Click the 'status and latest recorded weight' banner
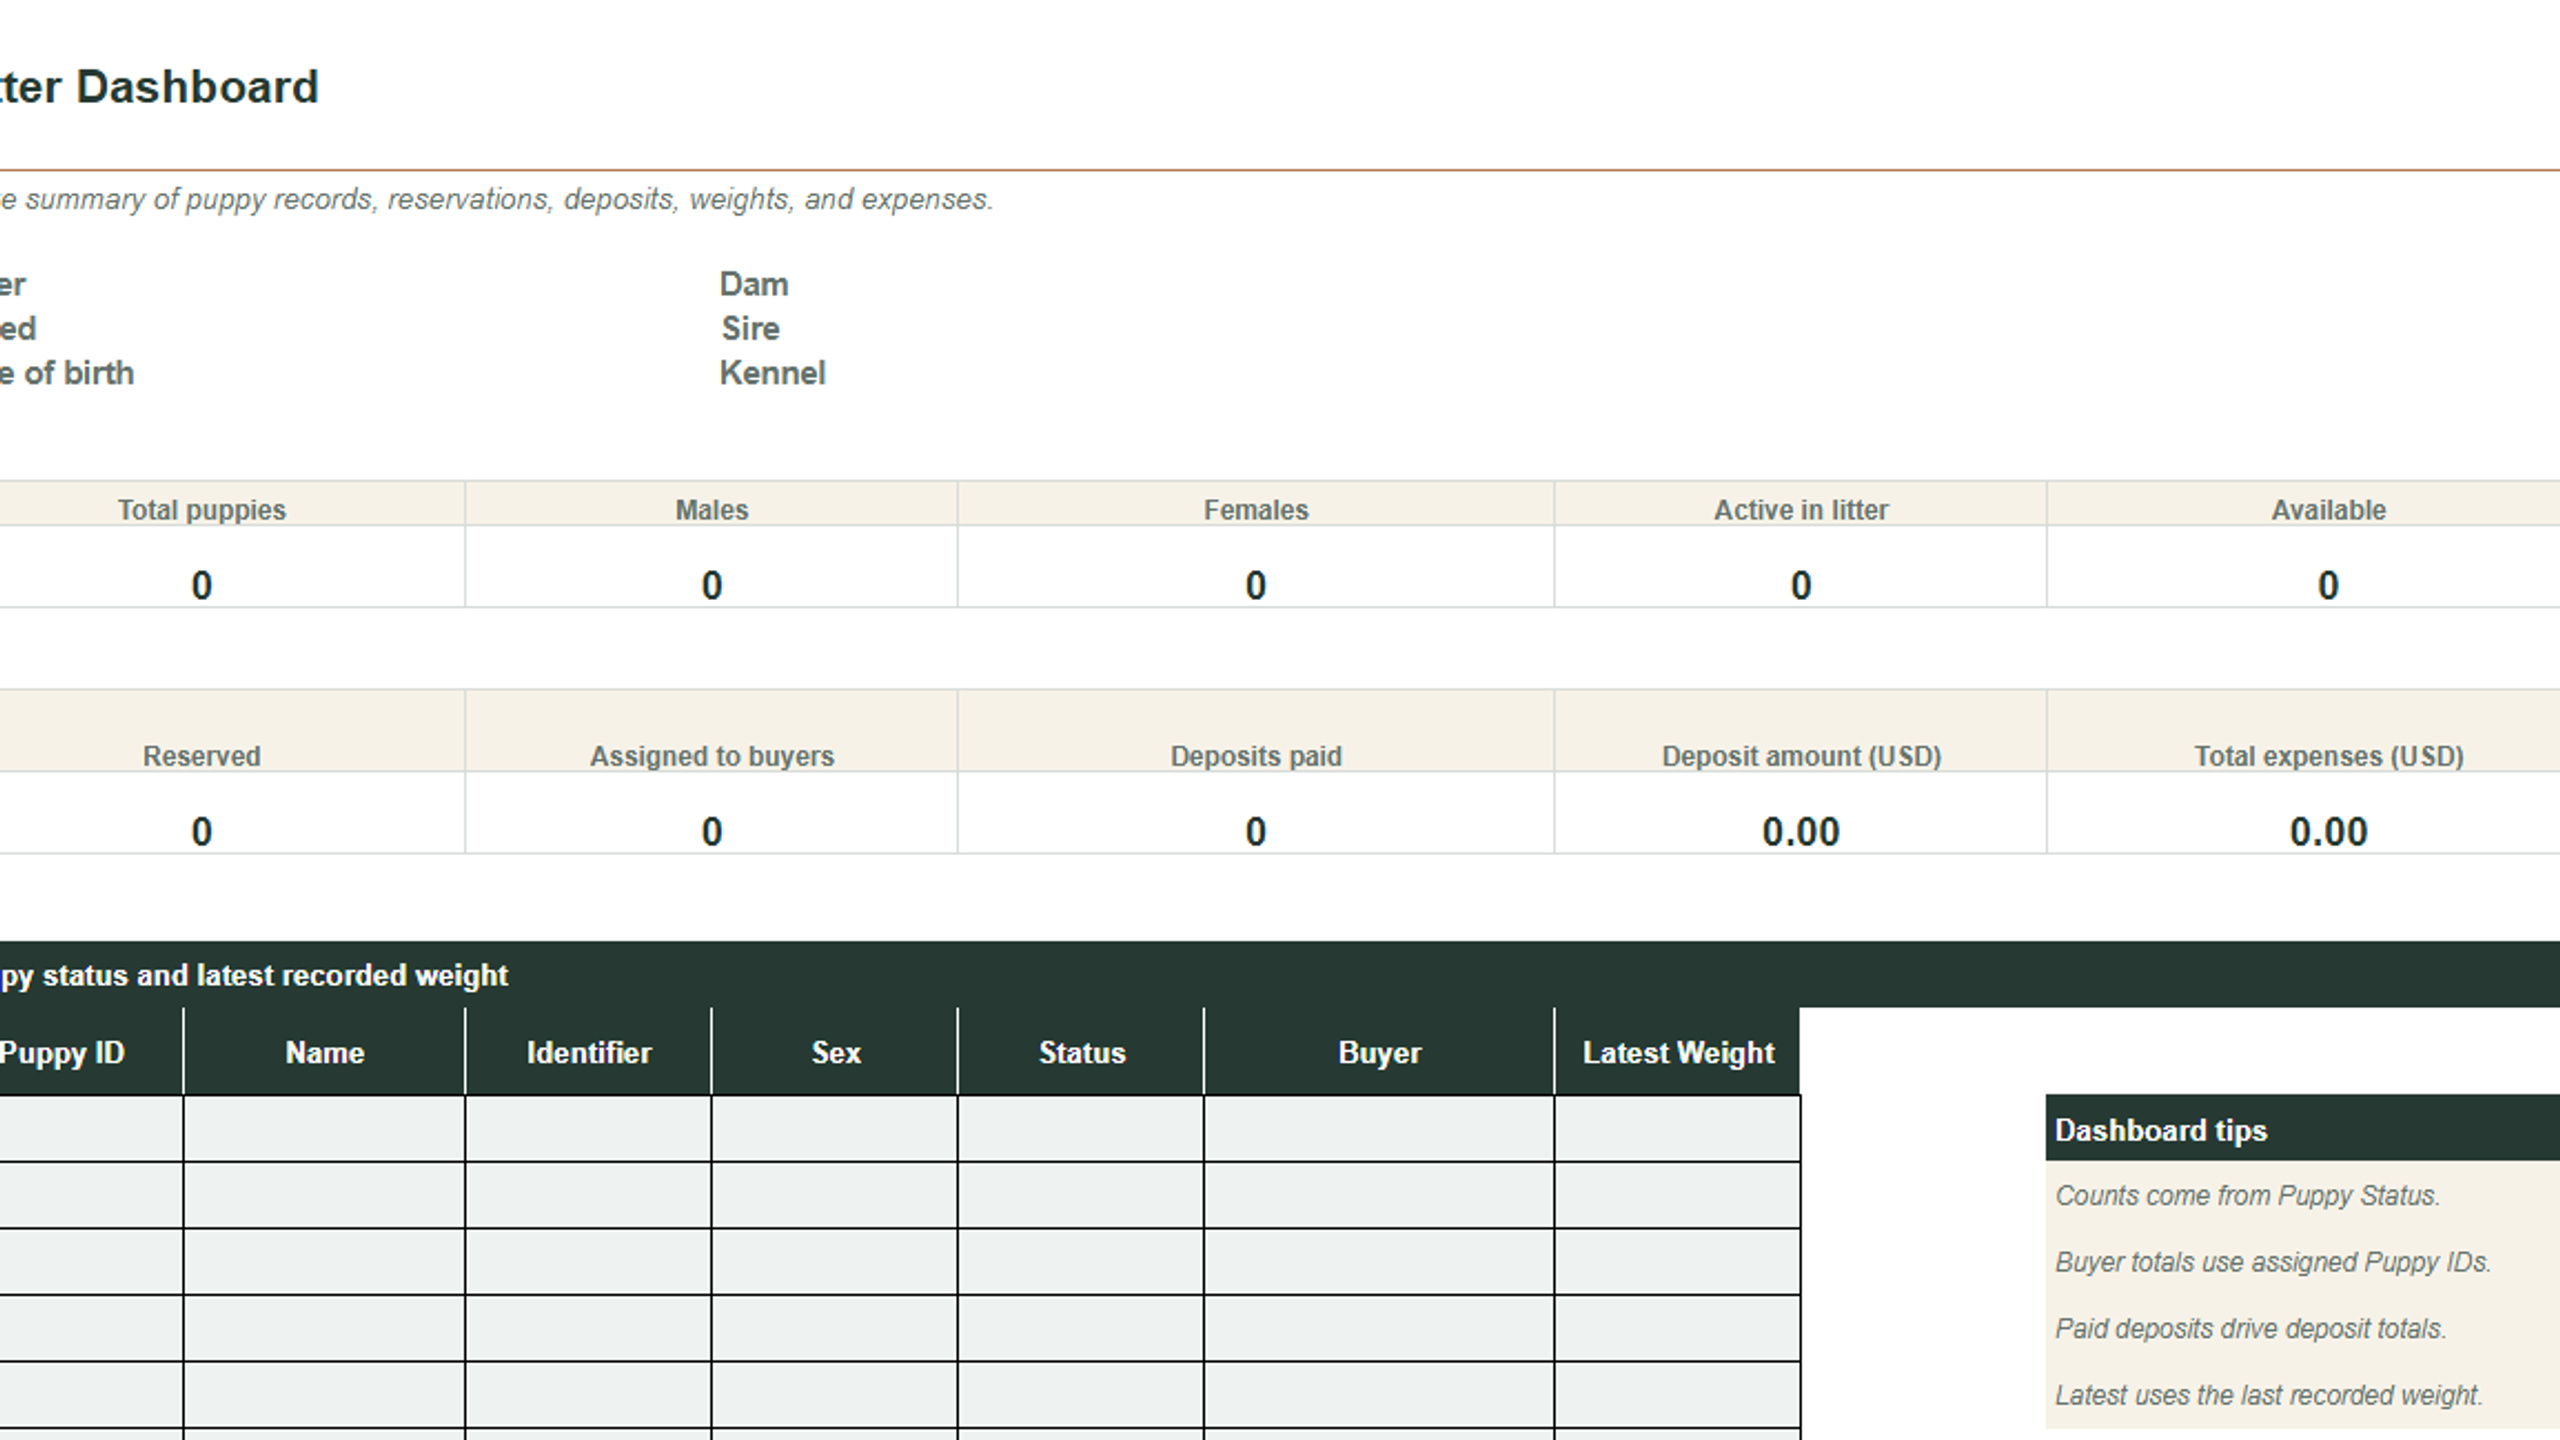 [x=1280, y=974]
